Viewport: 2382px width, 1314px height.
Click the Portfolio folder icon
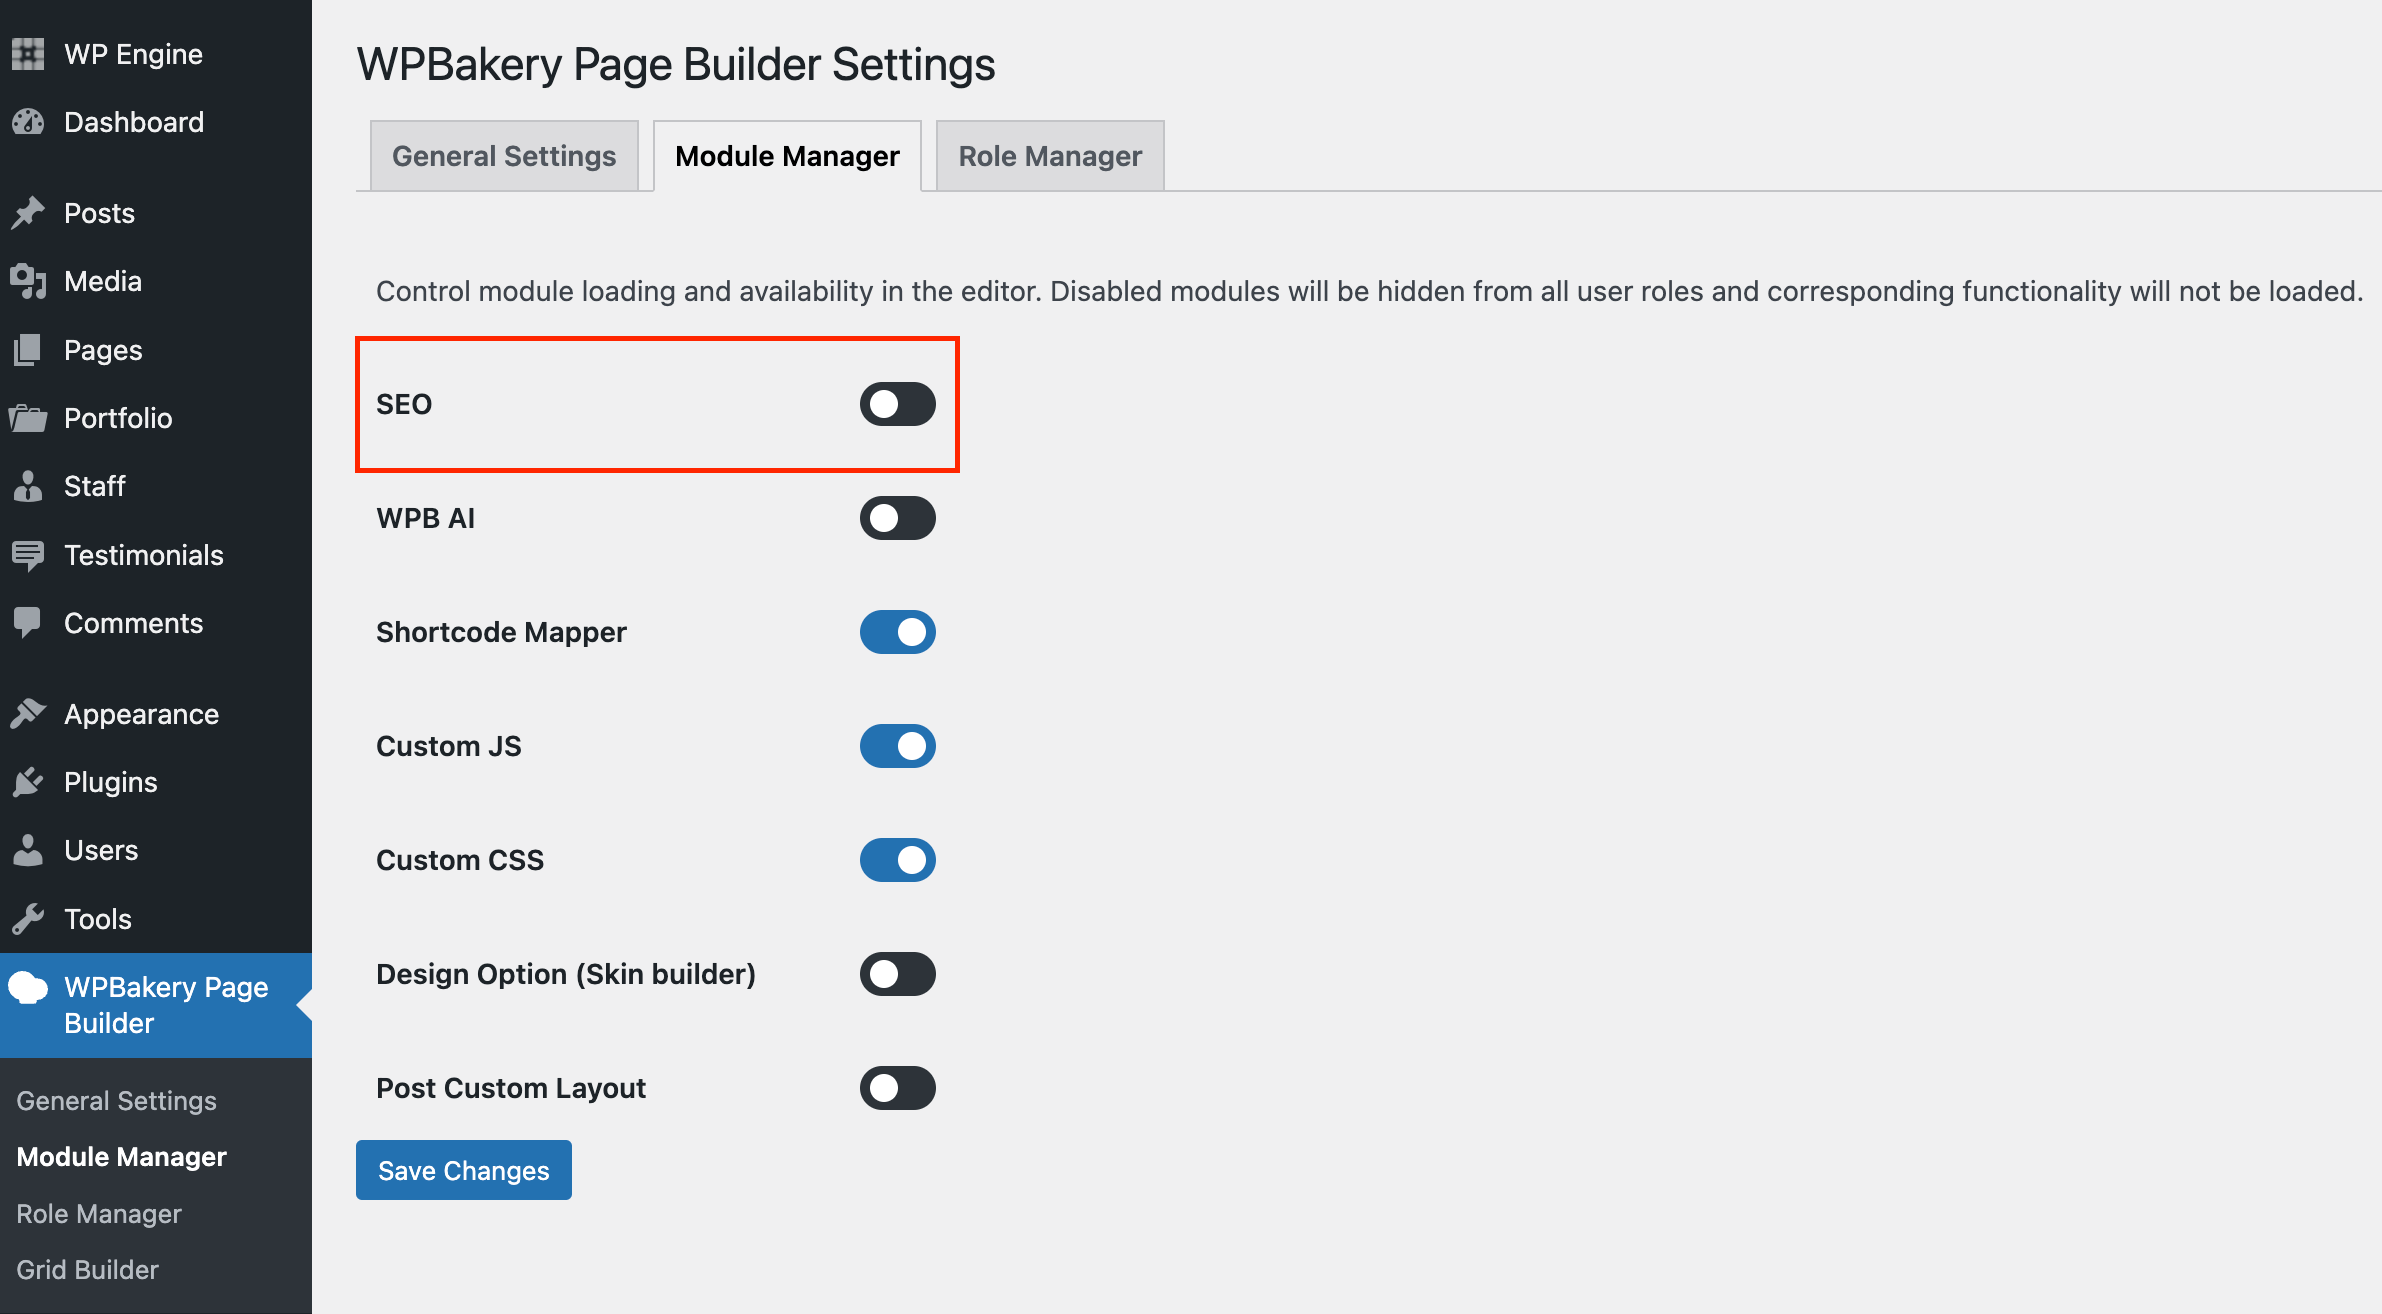[x=28, y=418]
